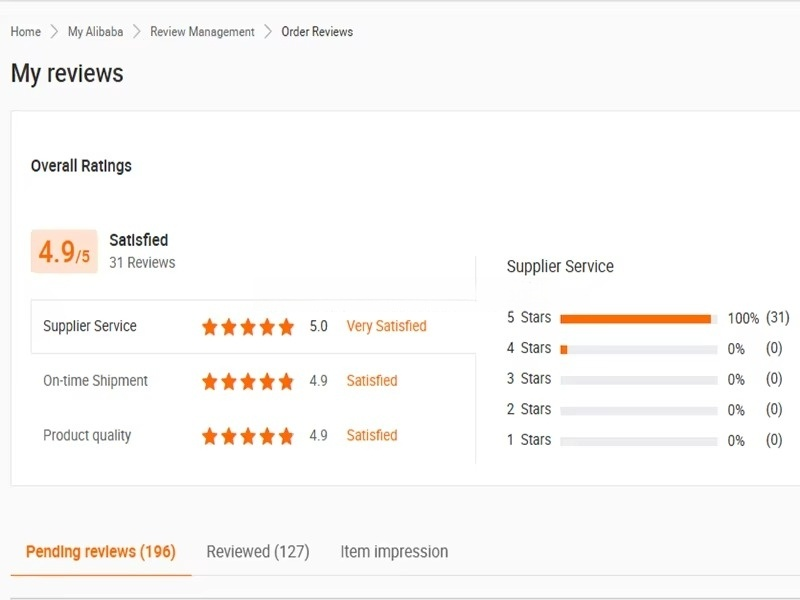Go to Review Management breadcrumb
Image resolution: width=800 pixels, height=600 pixels.
click(x=202, y=32)
